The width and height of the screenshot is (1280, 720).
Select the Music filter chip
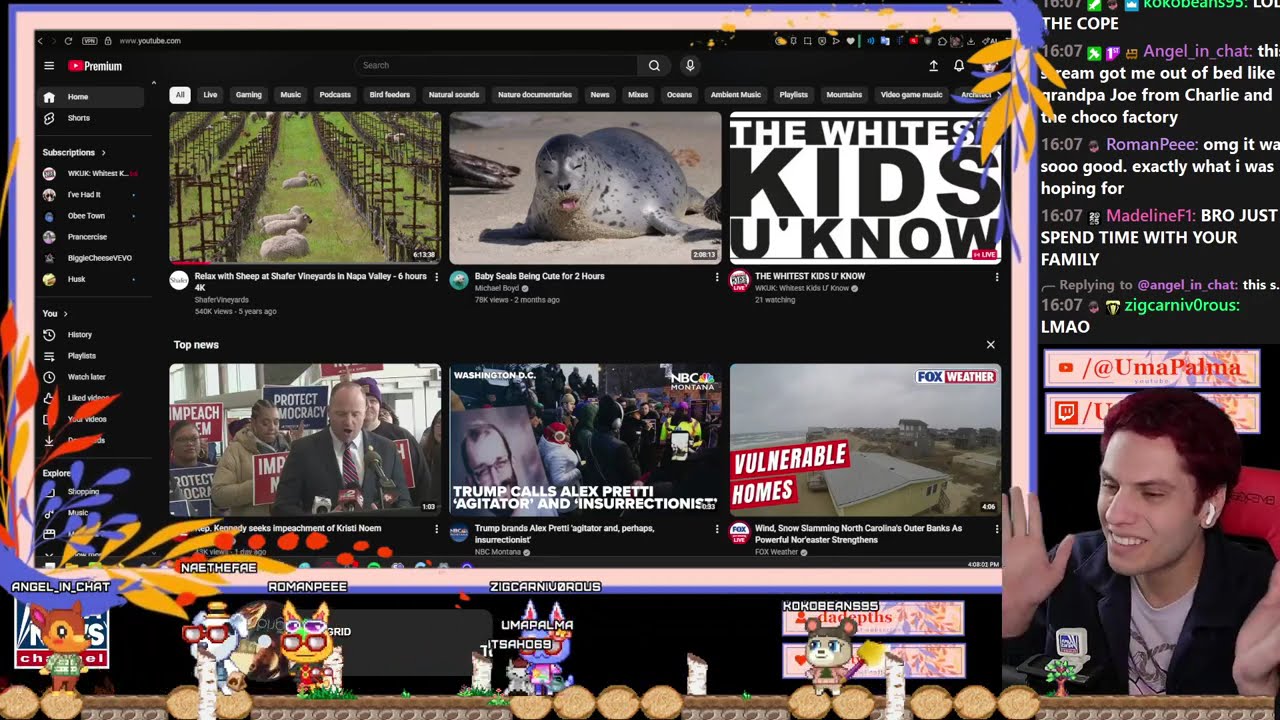click(x=290, y=95)
